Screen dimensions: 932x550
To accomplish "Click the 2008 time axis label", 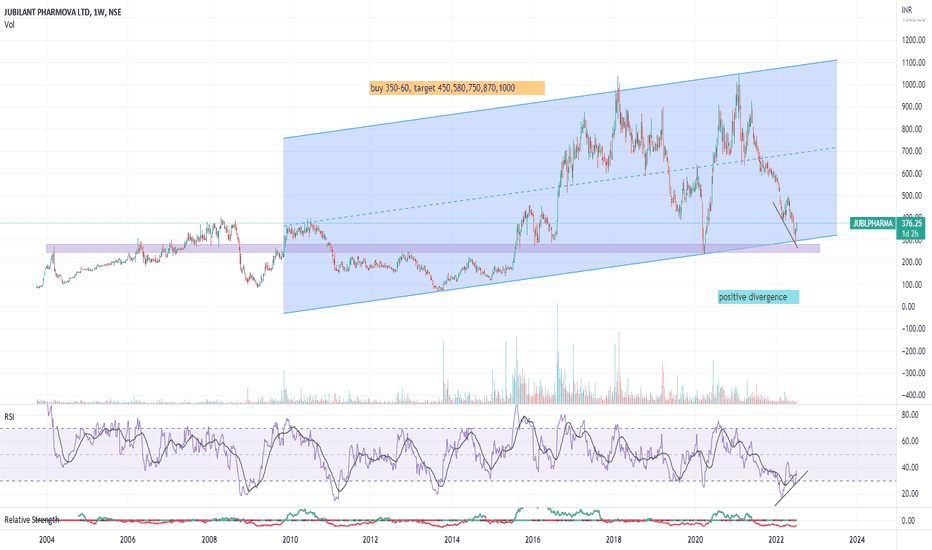I will pyautogui.click(x=209, y=539).
